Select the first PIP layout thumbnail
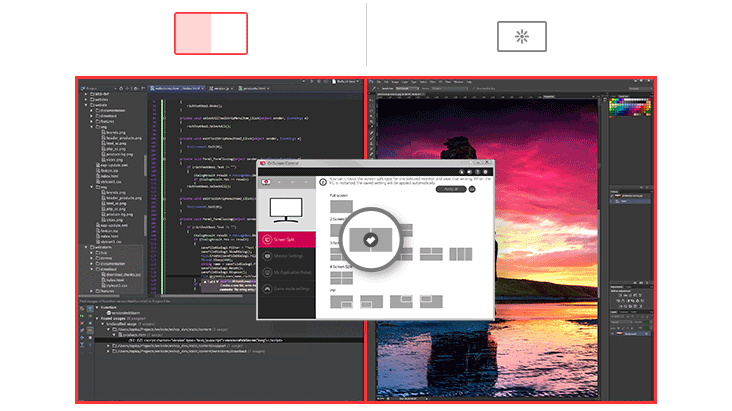The image size is (732, 411). pos(340,301)
